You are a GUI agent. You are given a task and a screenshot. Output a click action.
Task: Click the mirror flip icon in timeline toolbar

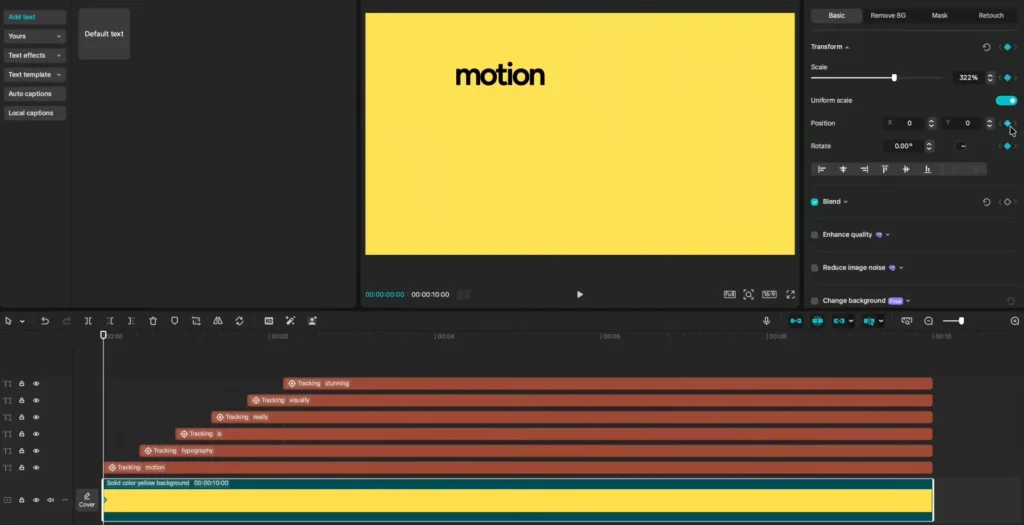click(x=217, y=321)
